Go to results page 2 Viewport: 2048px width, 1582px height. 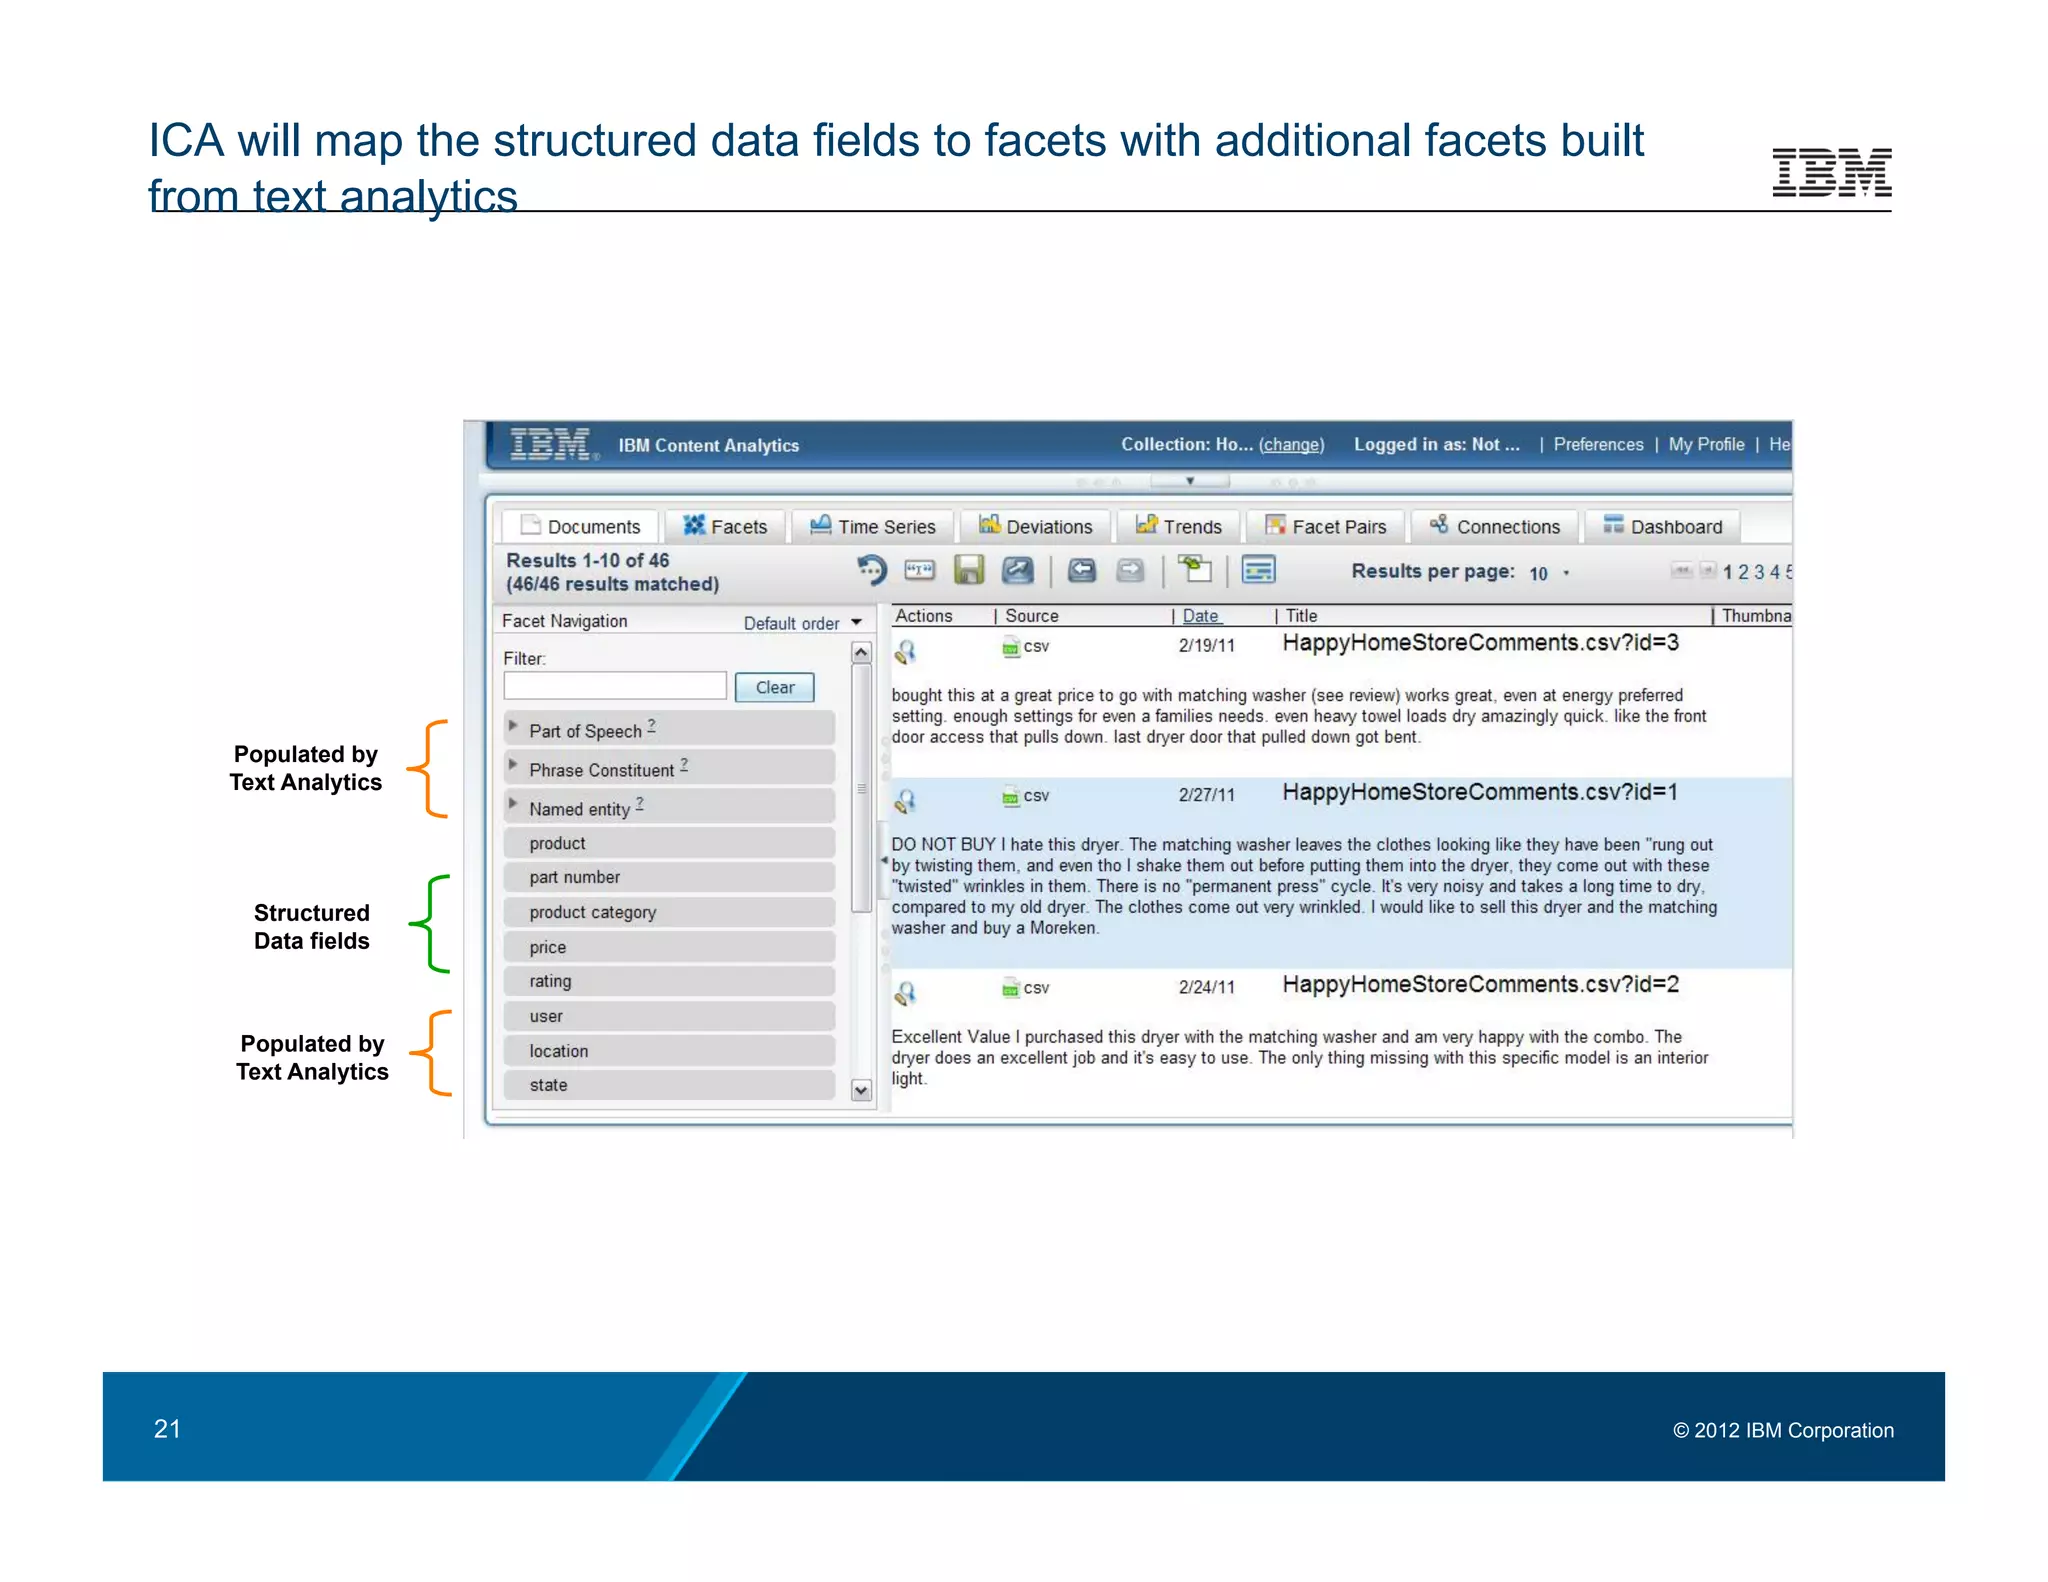1743,572
